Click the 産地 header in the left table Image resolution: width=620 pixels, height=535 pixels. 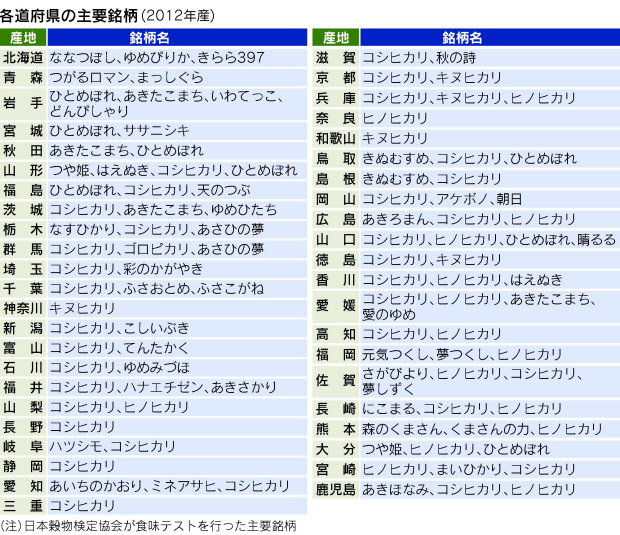click(23, 37)
